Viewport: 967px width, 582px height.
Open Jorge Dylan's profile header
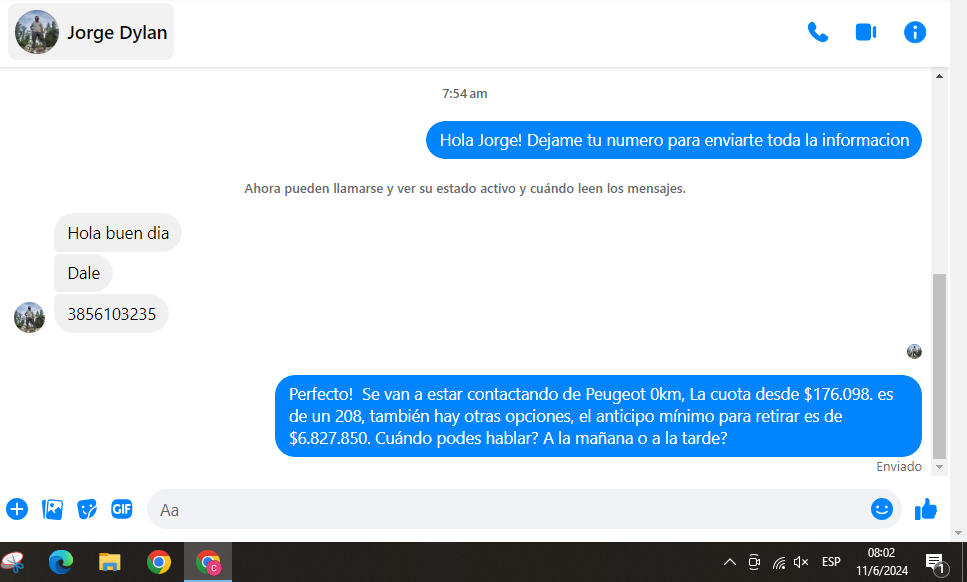click(91, 32)
